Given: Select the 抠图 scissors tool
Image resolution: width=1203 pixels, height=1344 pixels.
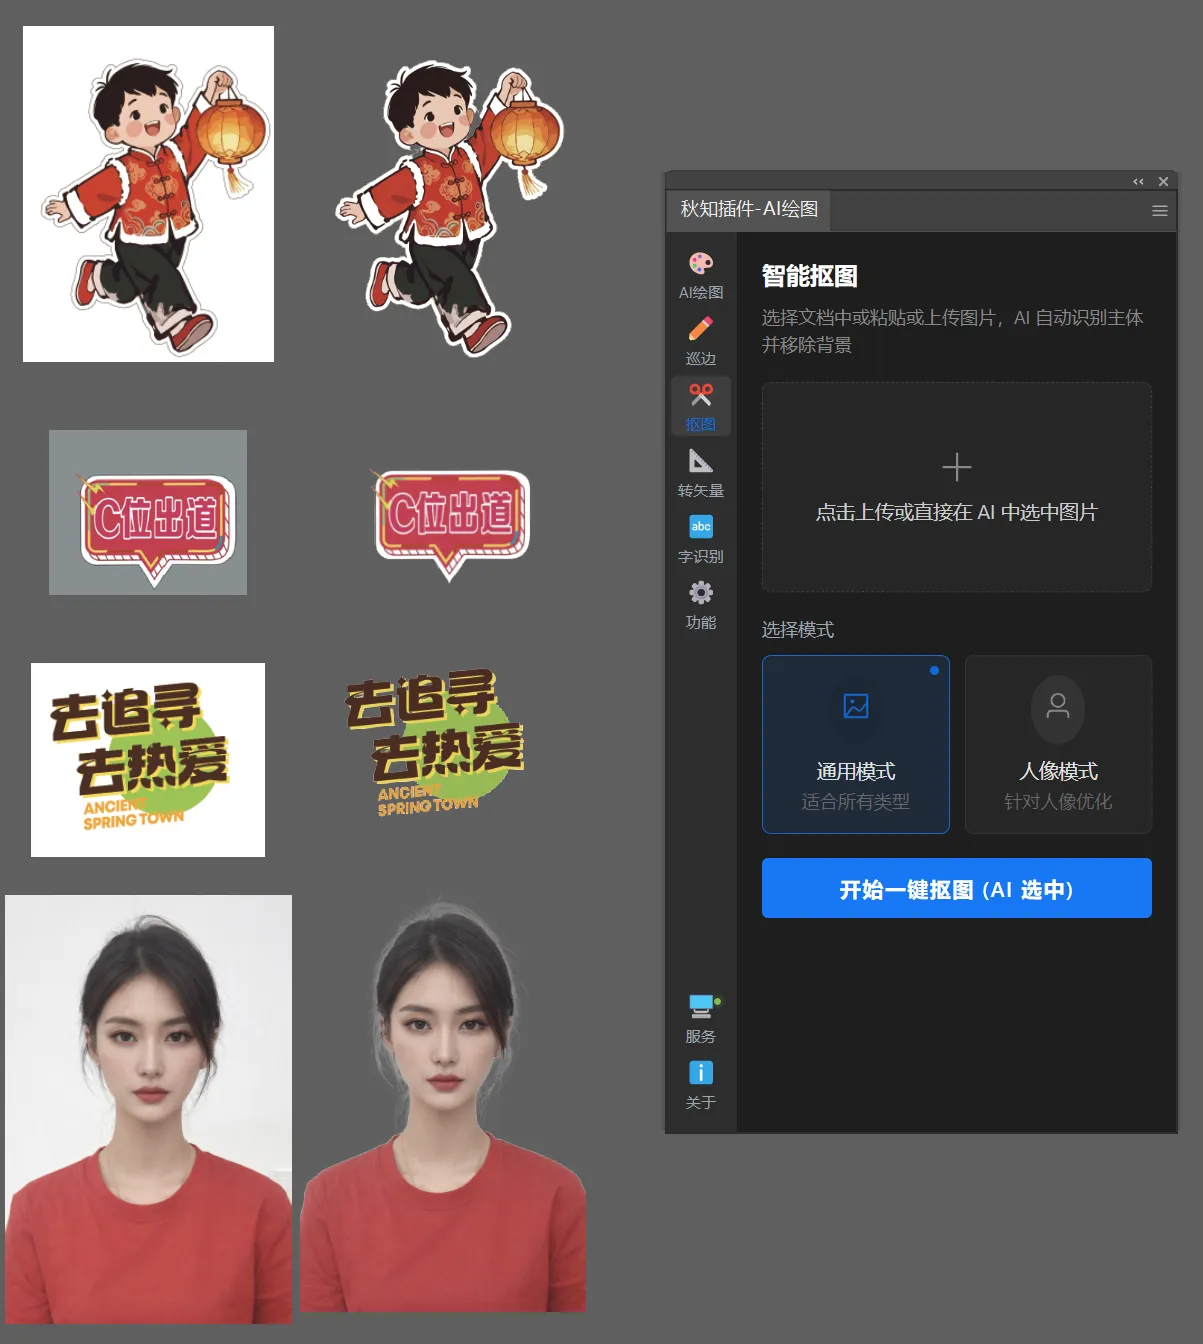Looking at the screenshot, I should point(700,406).
